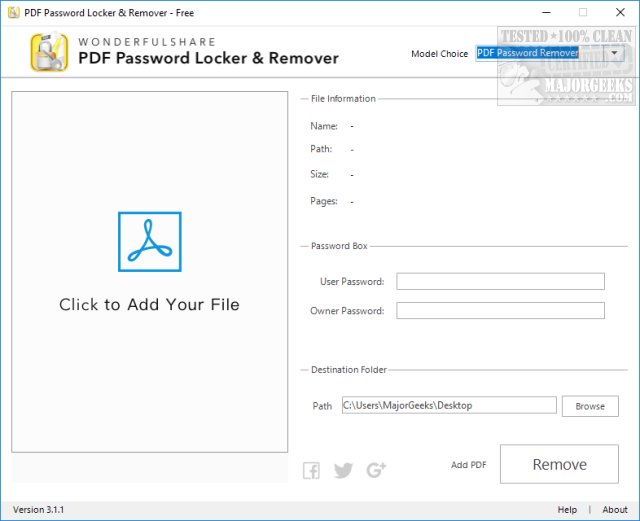Click the Owner Password input field
This screenshot has height=521, width=640.
point(500,311)
